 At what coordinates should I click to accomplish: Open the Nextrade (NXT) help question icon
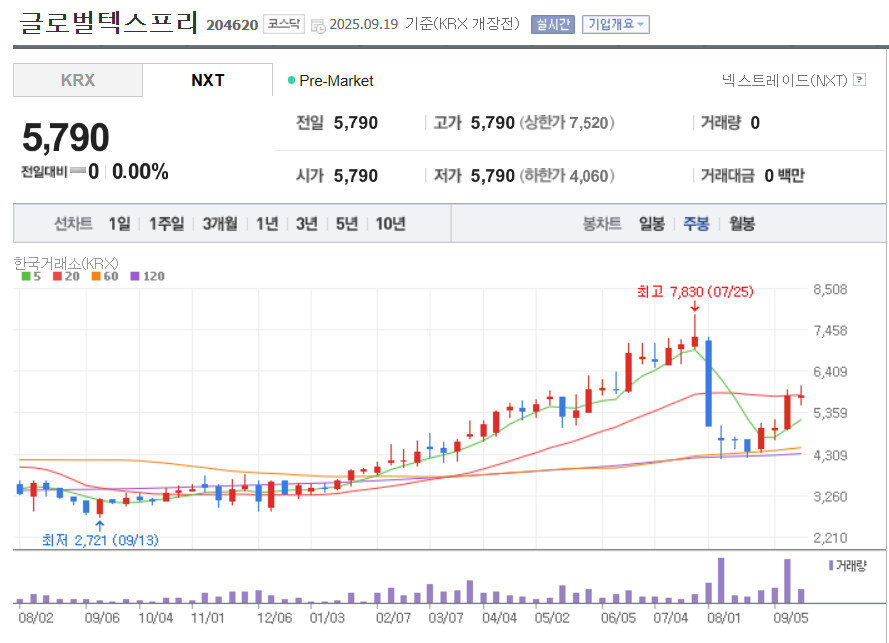point(859,80)
